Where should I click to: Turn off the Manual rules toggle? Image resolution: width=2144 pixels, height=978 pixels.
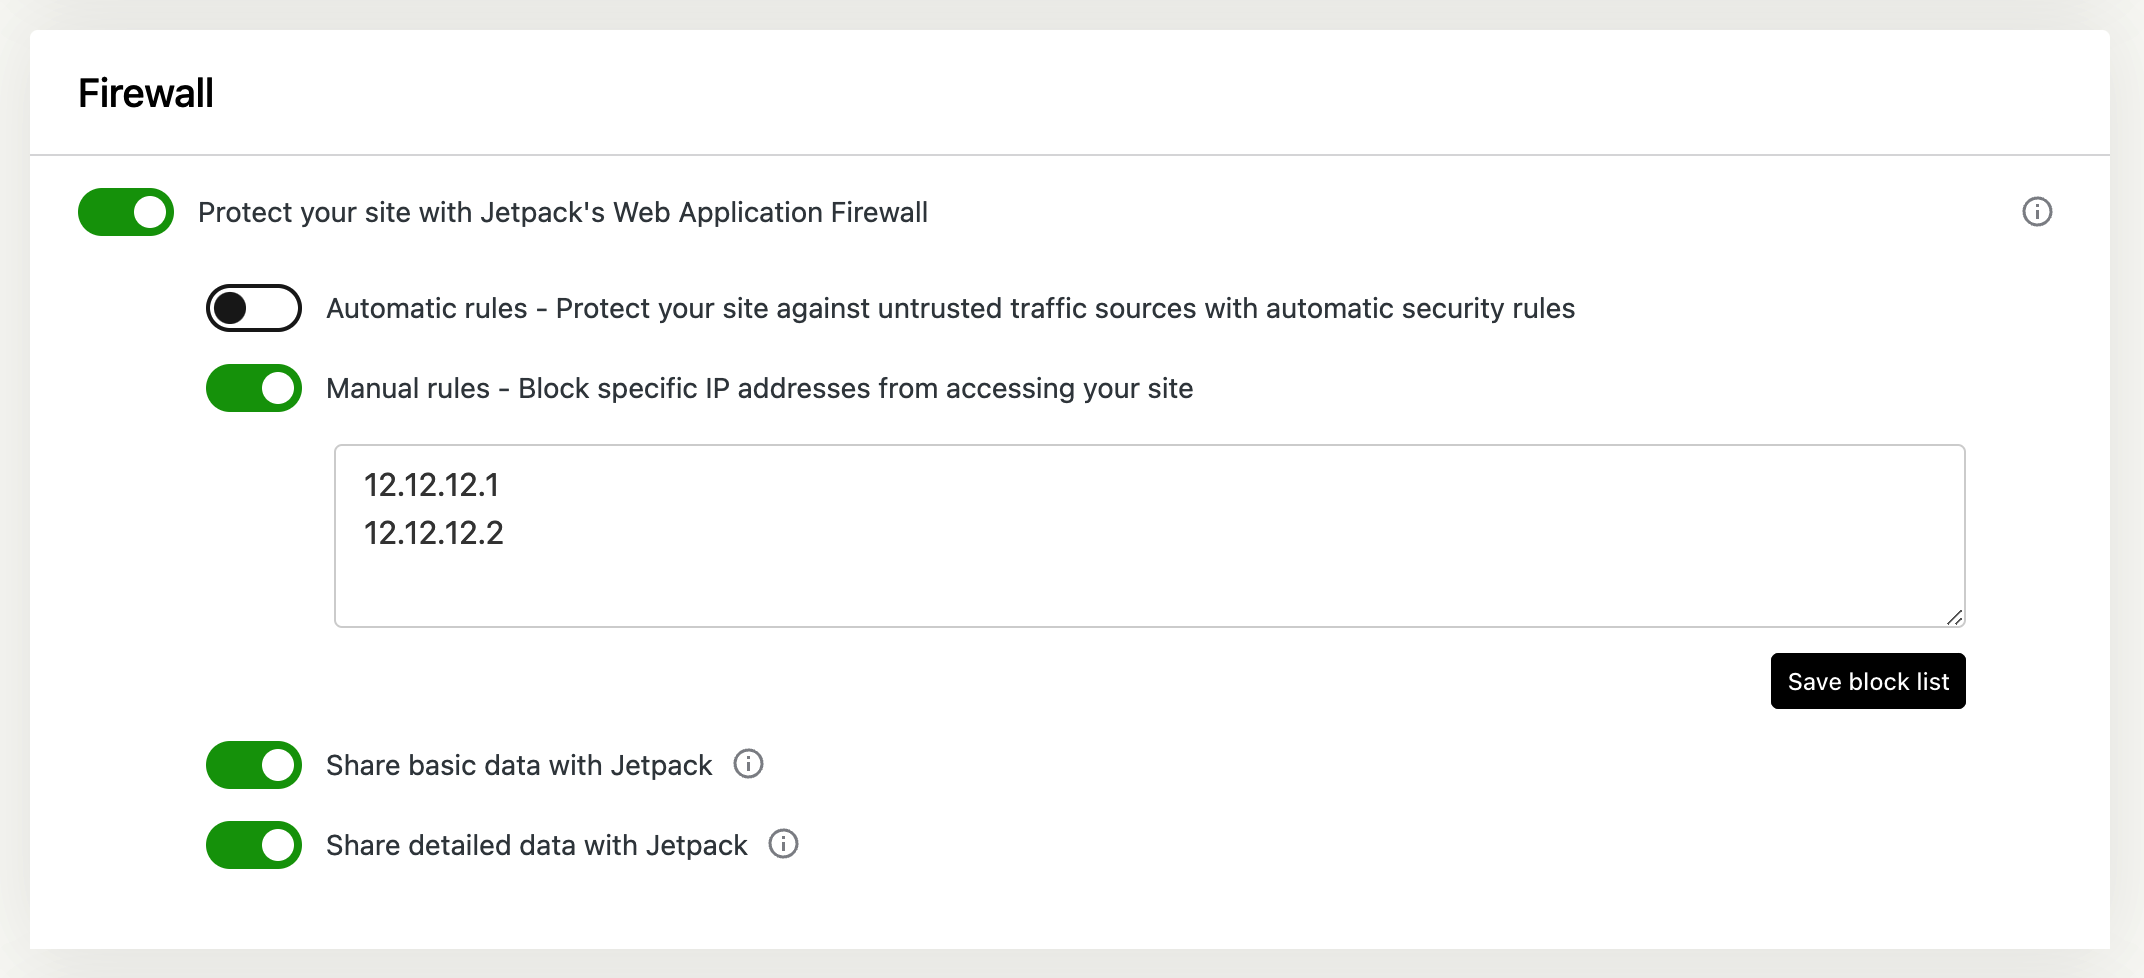[x=254, y=388]
